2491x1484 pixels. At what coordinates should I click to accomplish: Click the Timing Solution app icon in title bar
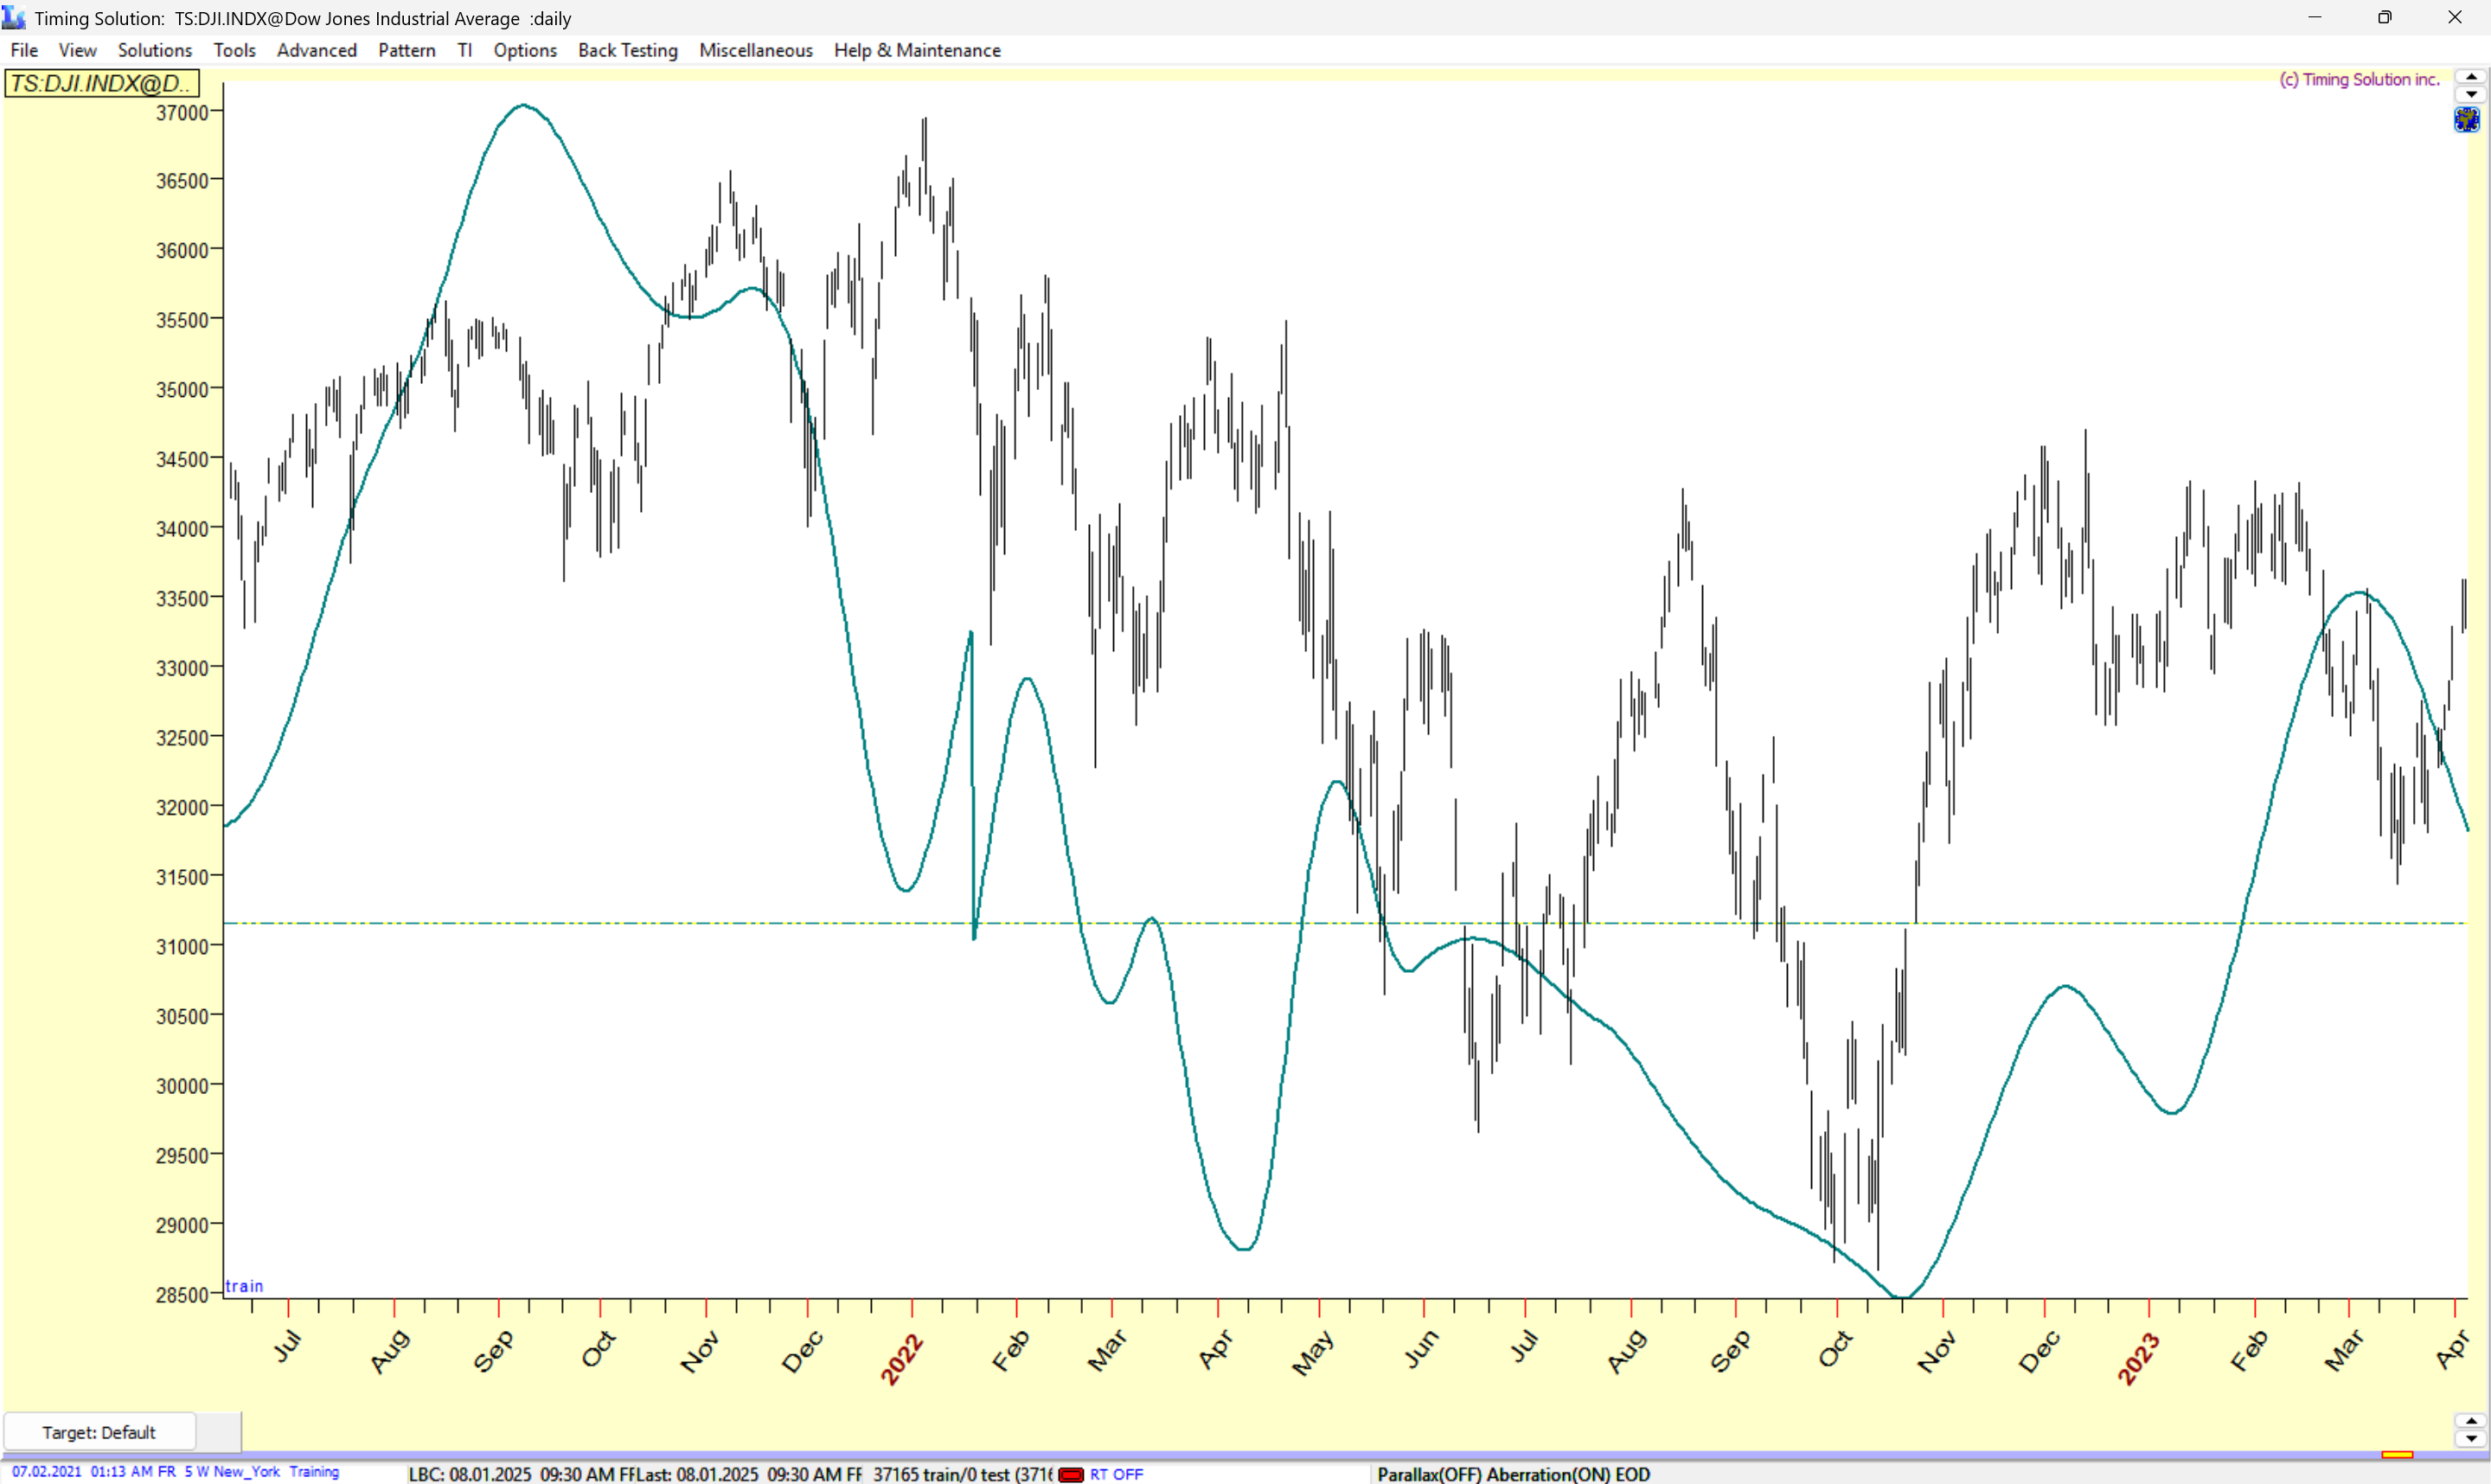(x=14, y=17)
